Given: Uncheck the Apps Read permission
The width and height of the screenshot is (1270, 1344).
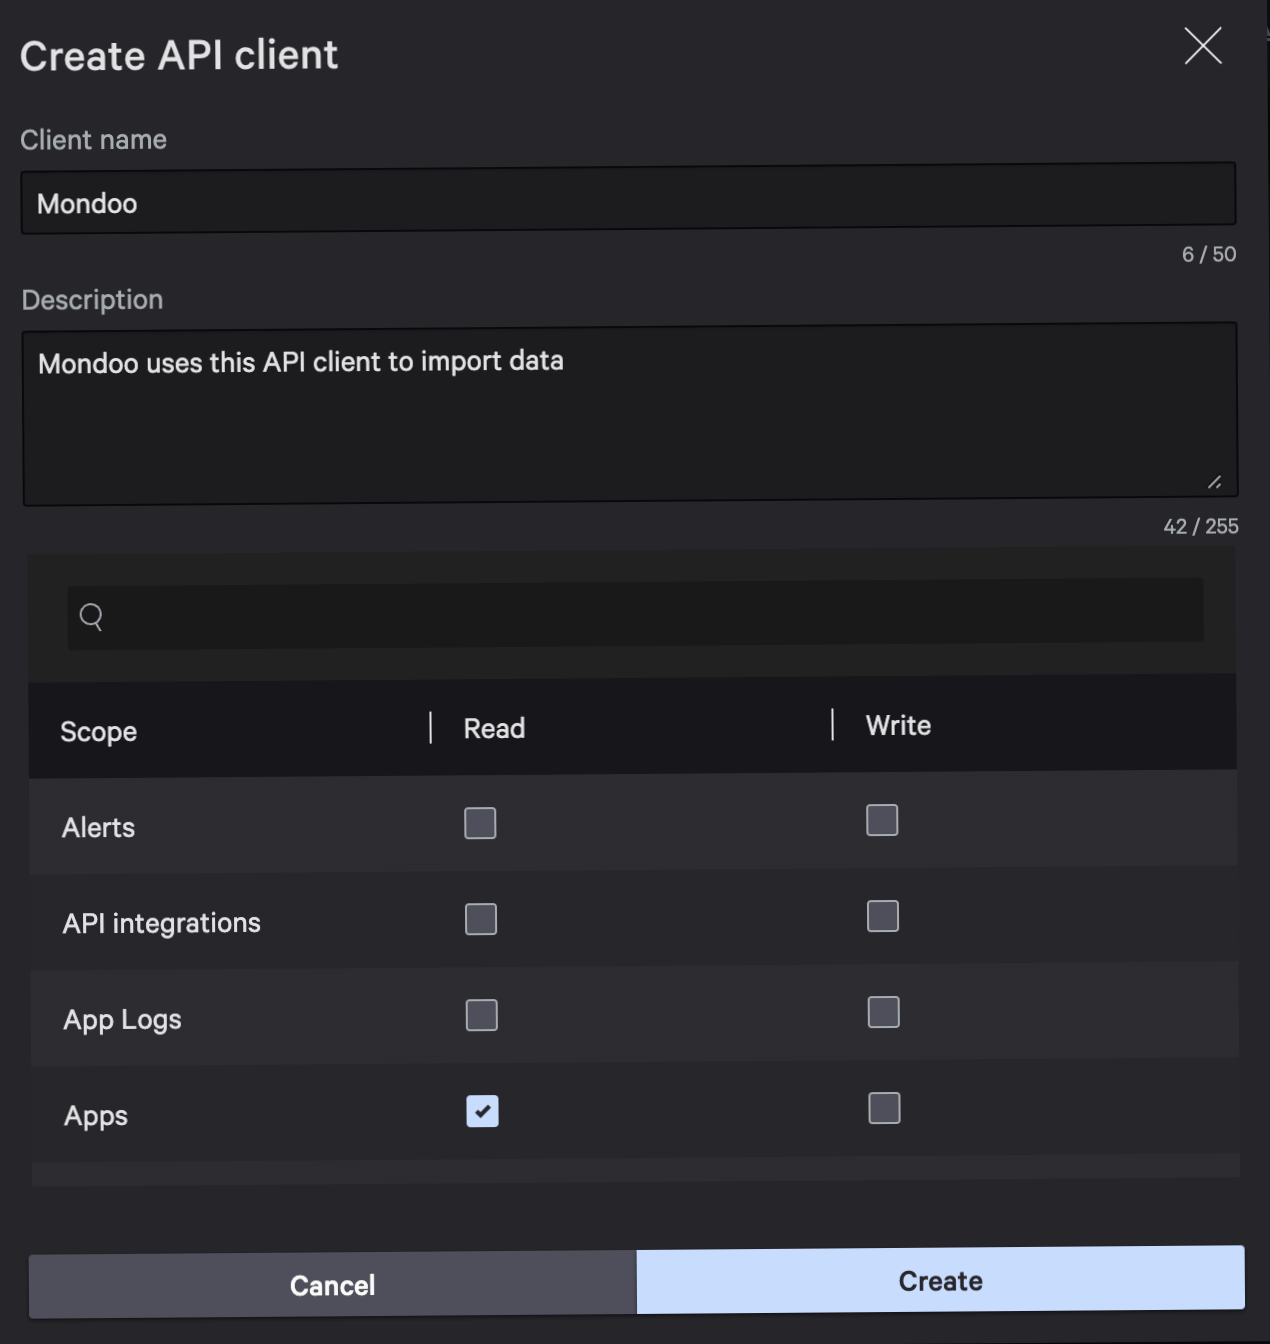Looking at the screenshot, I should pyautogui.click(x=481, y=1111).
